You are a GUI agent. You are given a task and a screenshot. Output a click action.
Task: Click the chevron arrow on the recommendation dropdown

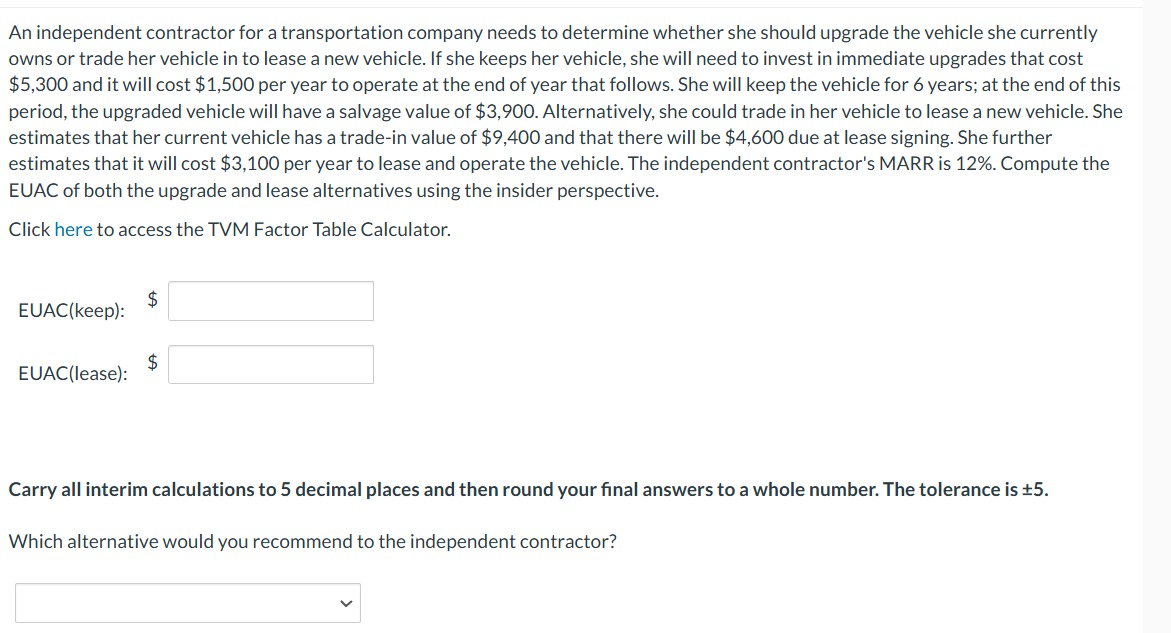(345, 603)
